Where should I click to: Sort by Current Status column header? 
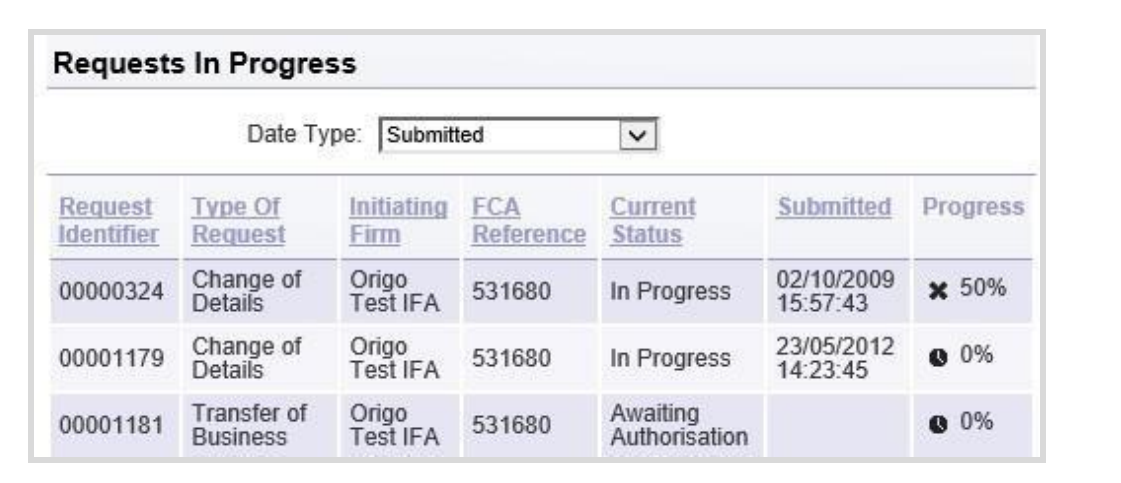(653, 220)
